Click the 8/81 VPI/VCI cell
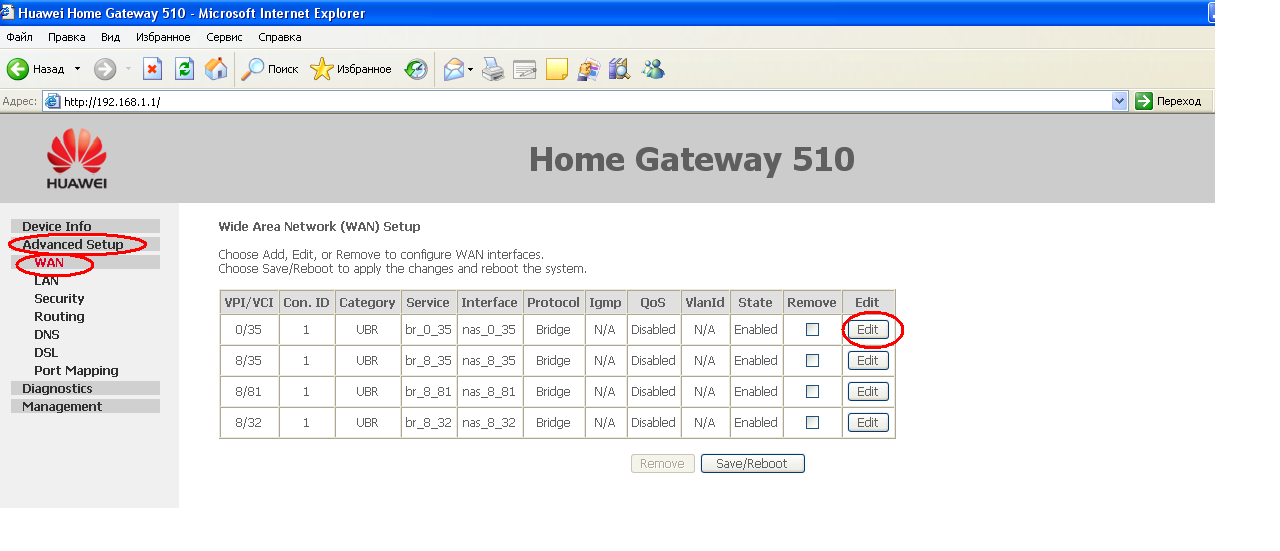This screenshot has height=551, width=1280. click(x=247, y=391)
